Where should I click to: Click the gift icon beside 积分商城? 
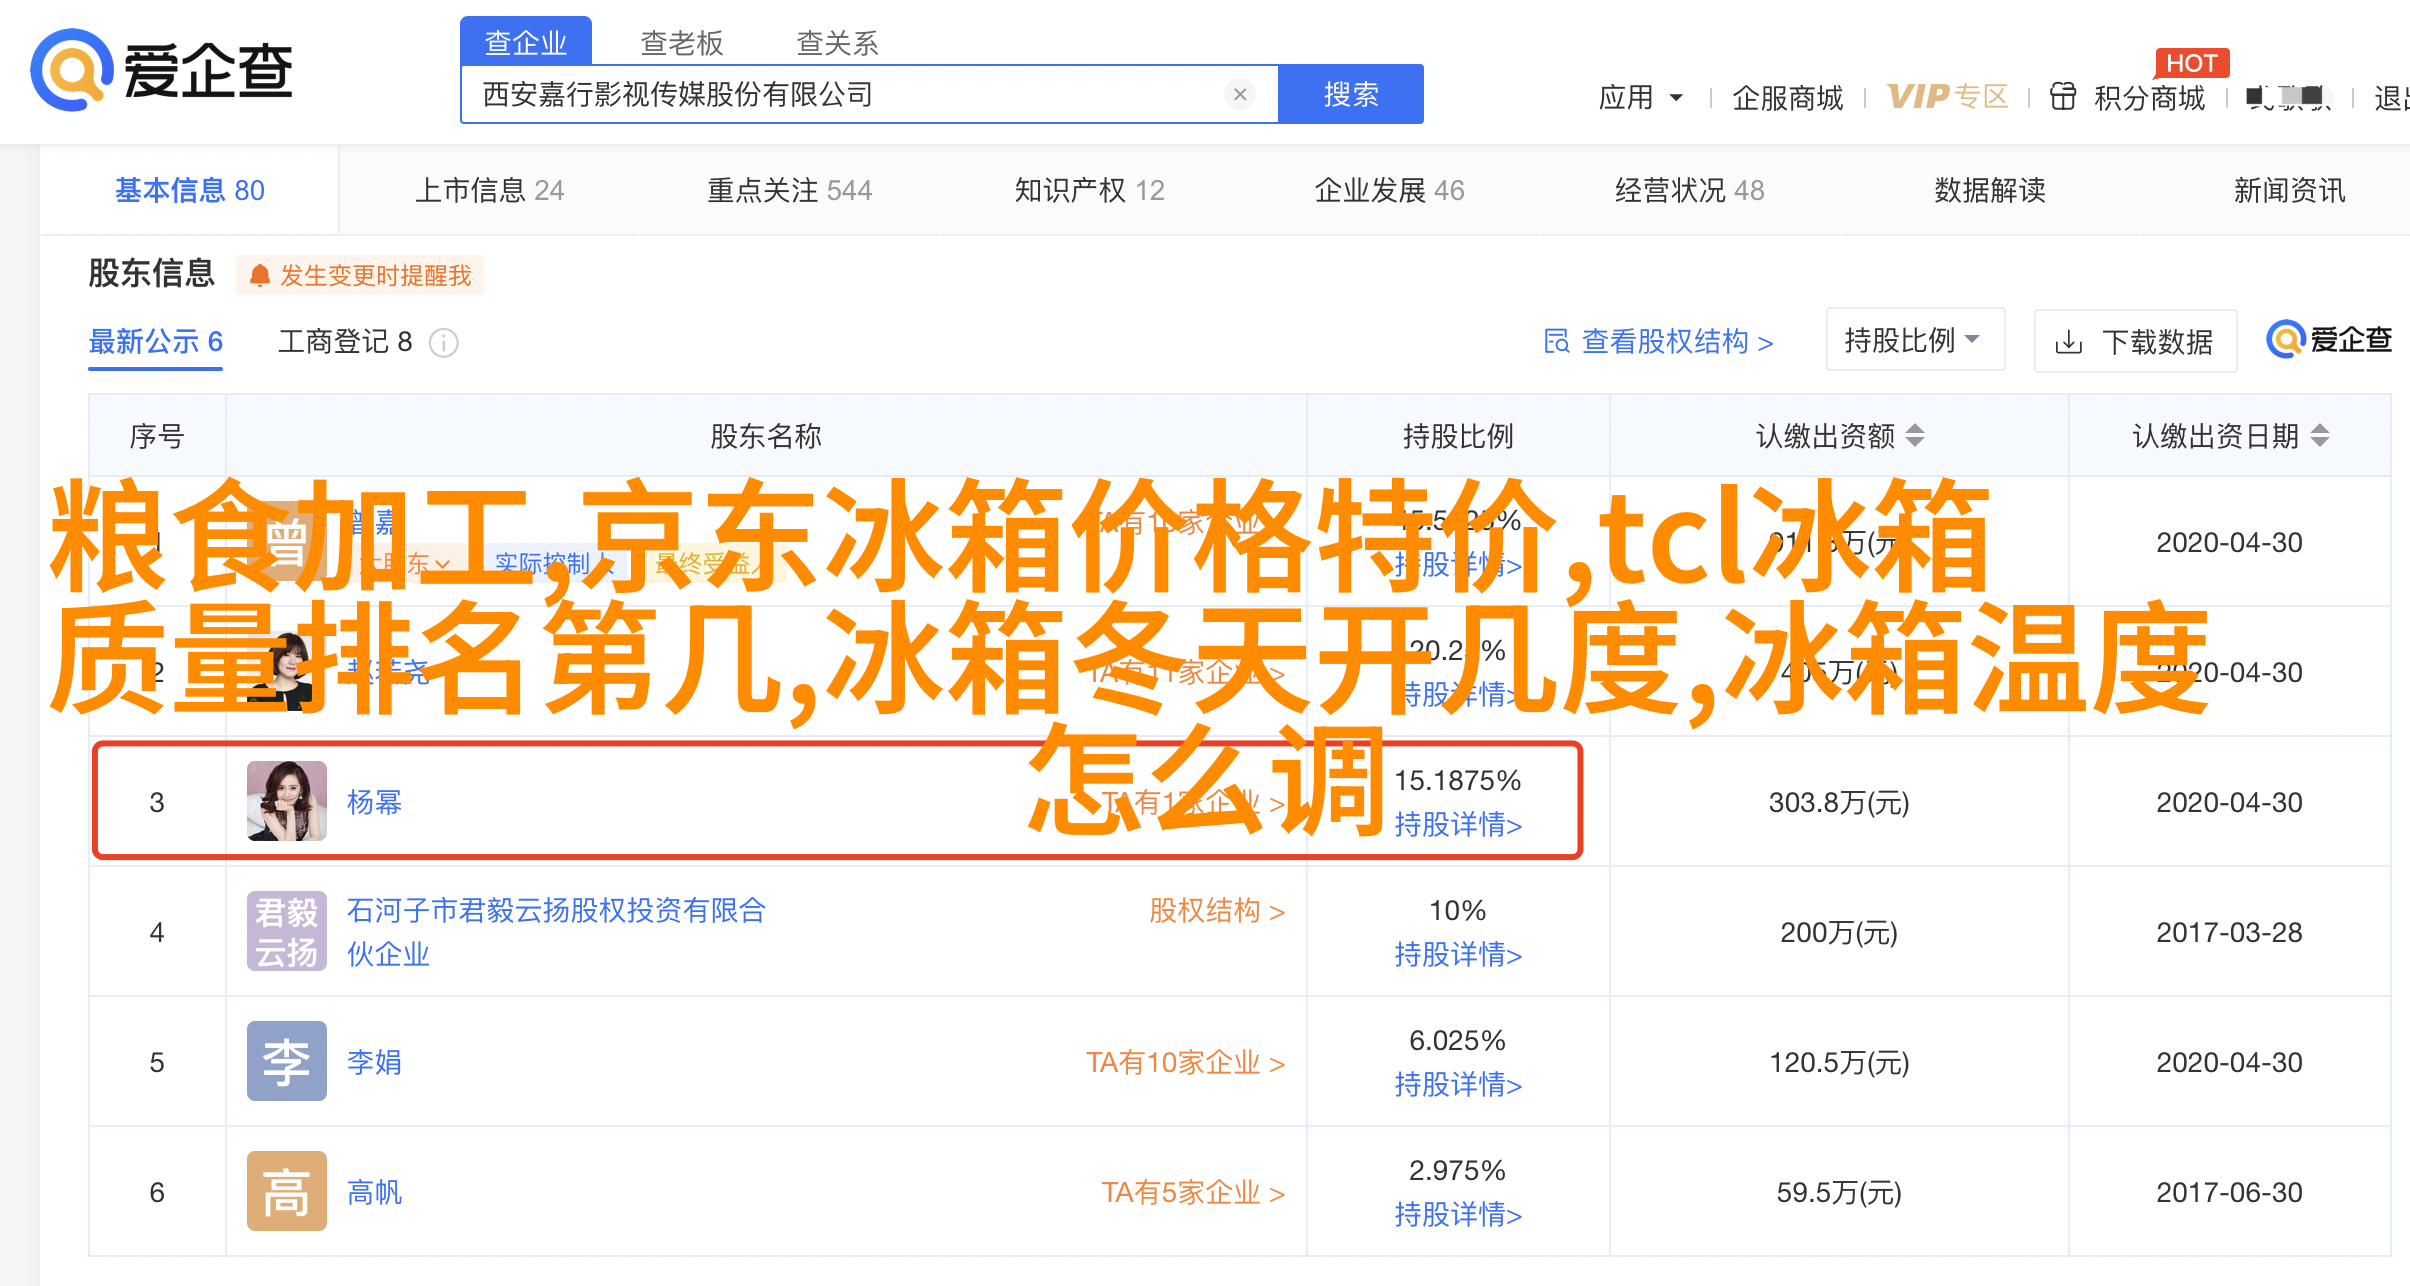tap(2062, 97)
